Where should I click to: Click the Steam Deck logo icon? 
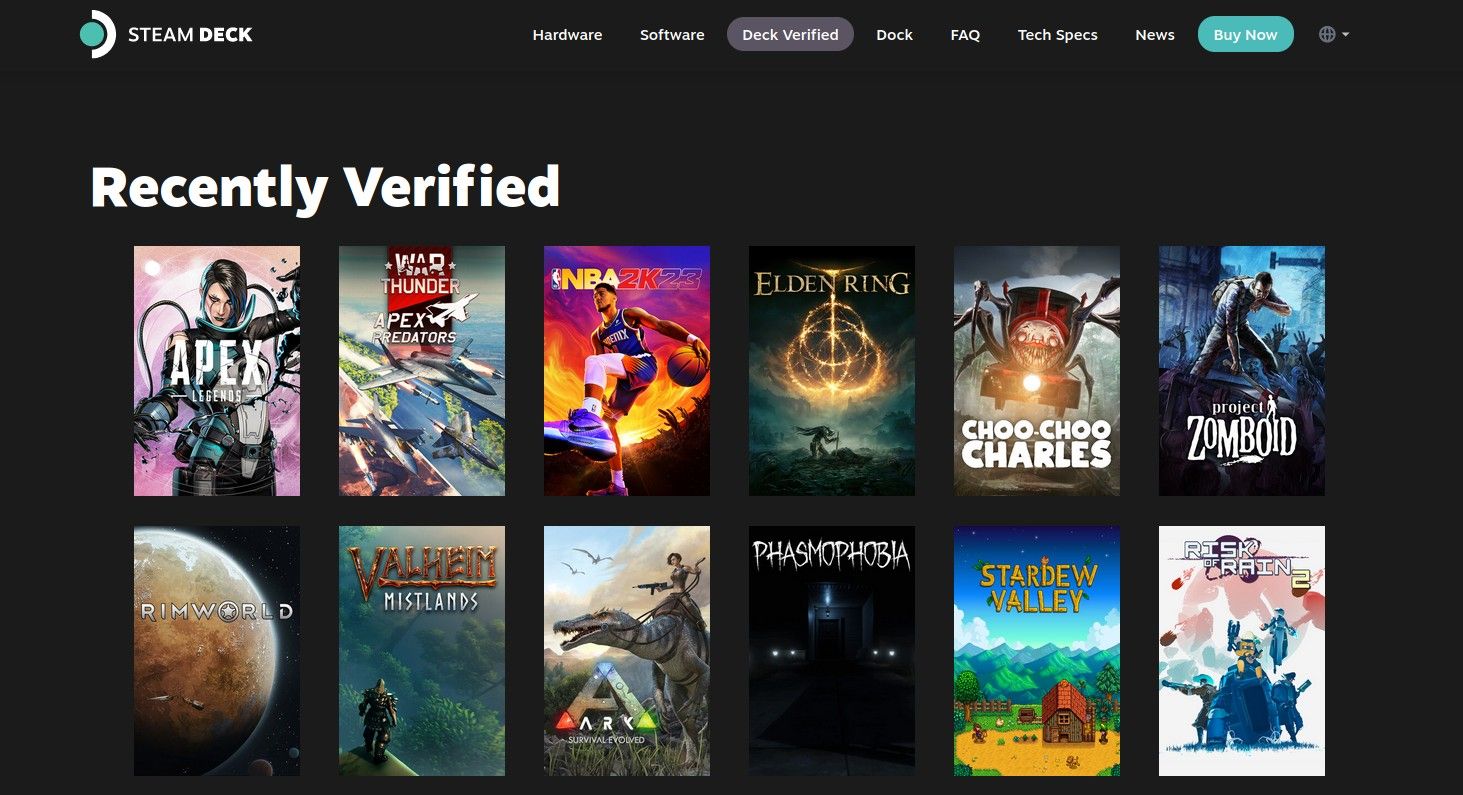97,34
